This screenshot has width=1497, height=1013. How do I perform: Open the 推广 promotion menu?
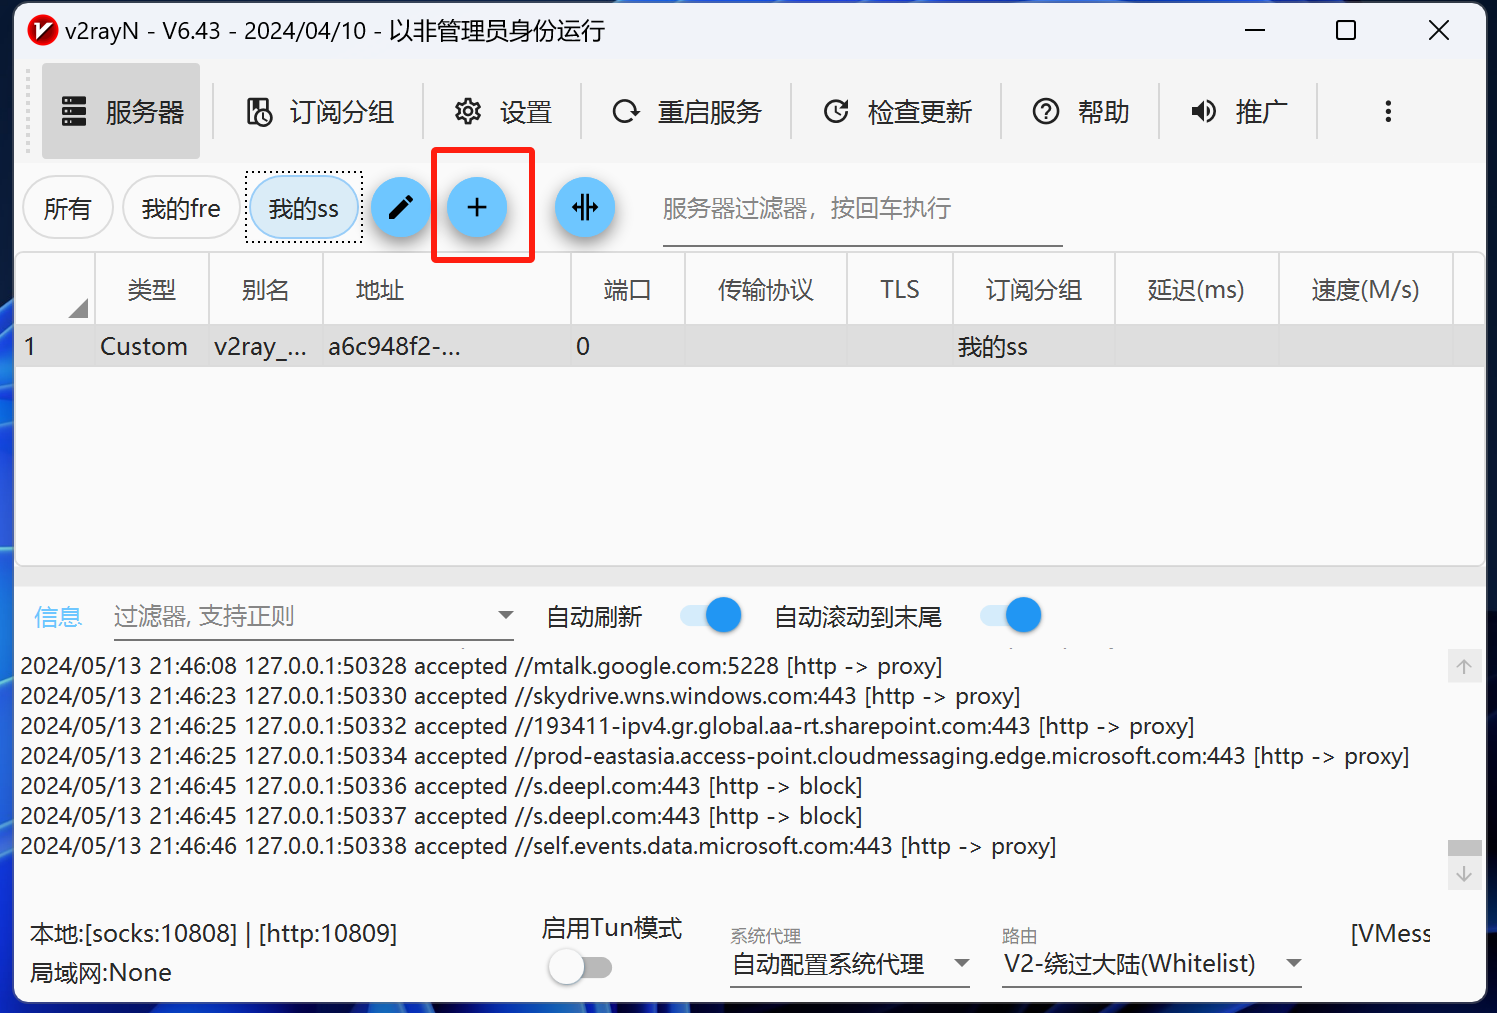1239,111
